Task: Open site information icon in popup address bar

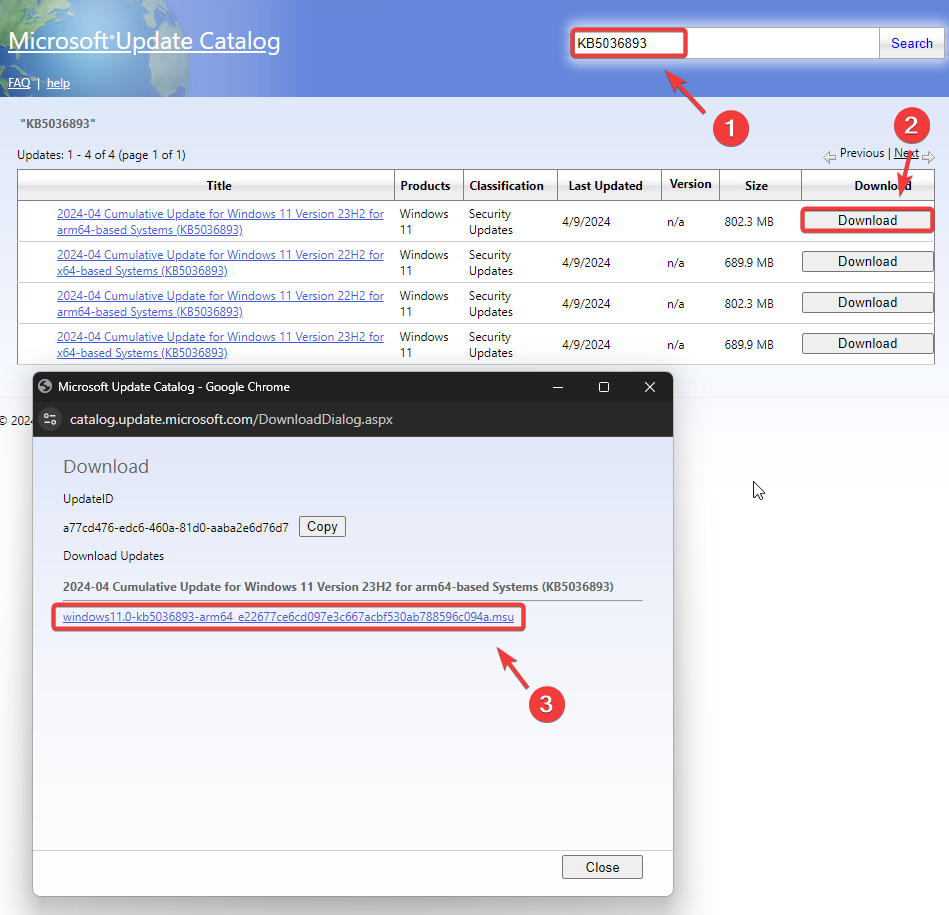Action: coord(50,419)
